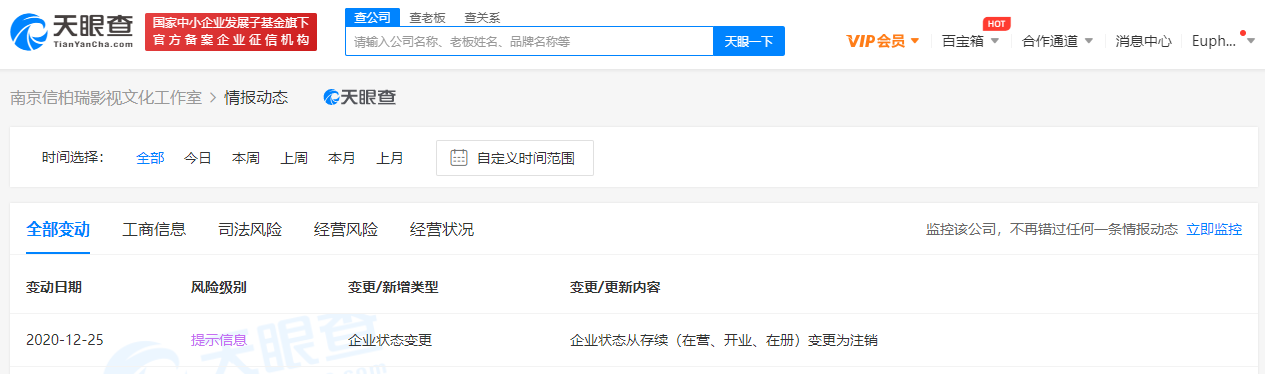Viewport: 1265px width, 374px height.
Task: Filter the time range by 上月
Action: point(390,157)
